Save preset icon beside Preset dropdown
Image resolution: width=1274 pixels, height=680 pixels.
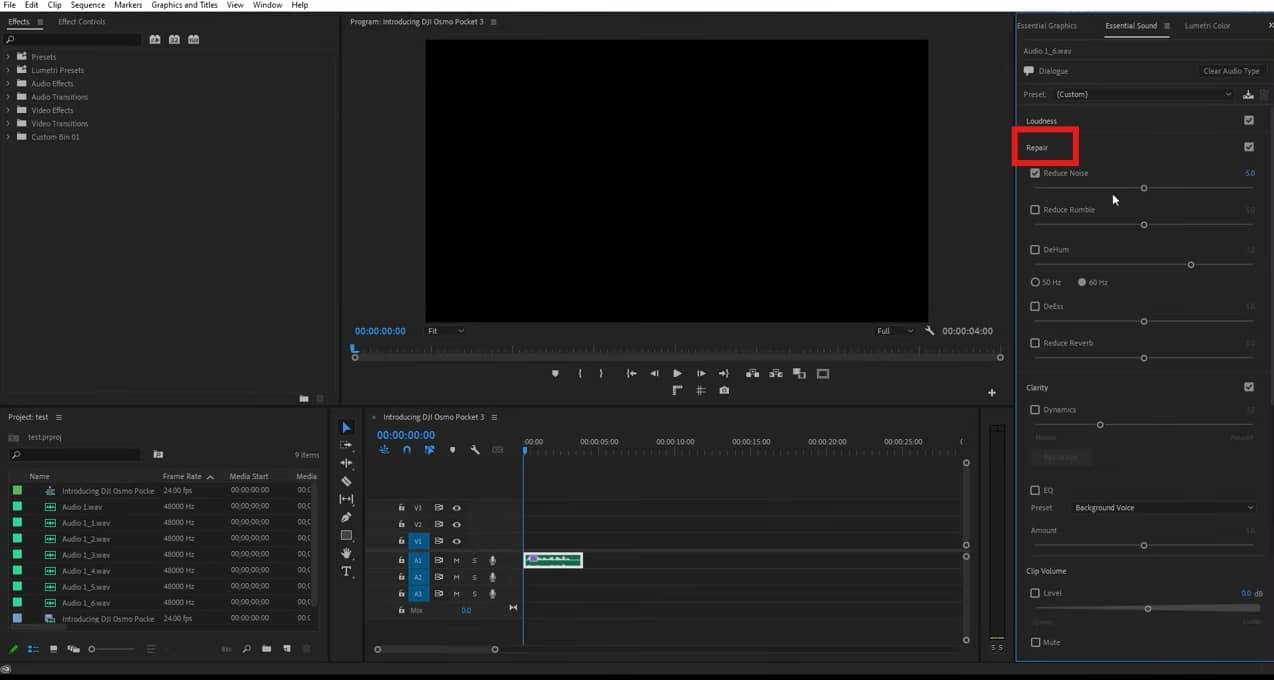(x=1248, y=95)
